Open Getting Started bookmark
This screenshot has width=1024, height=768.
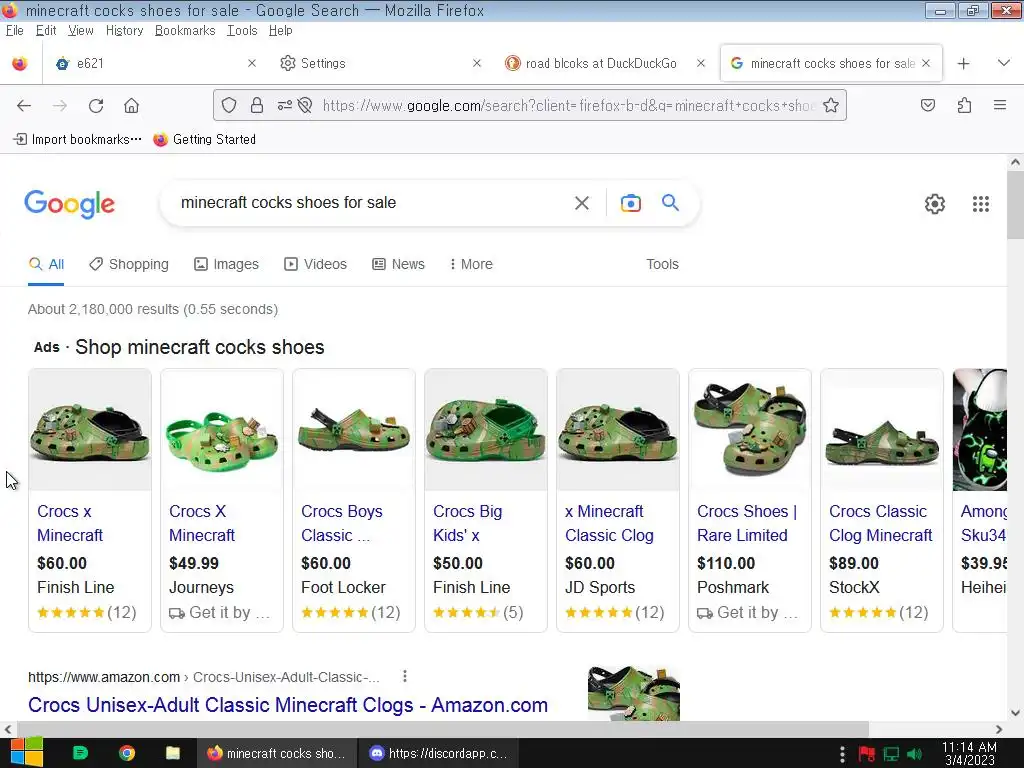204,139
